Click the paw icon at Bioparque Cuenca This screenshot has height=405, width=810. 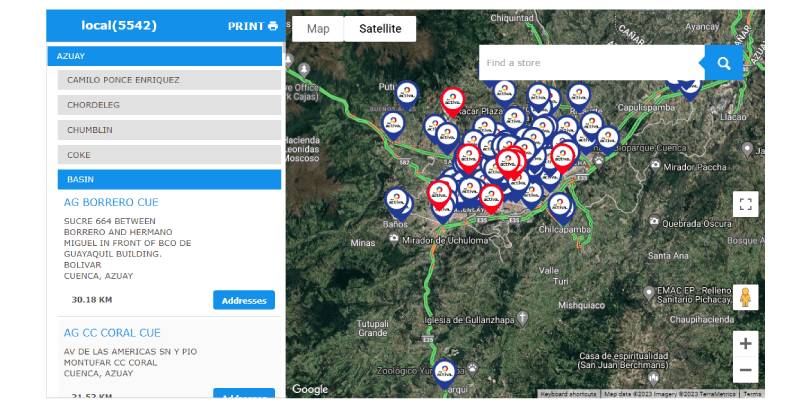click(599, 160)
